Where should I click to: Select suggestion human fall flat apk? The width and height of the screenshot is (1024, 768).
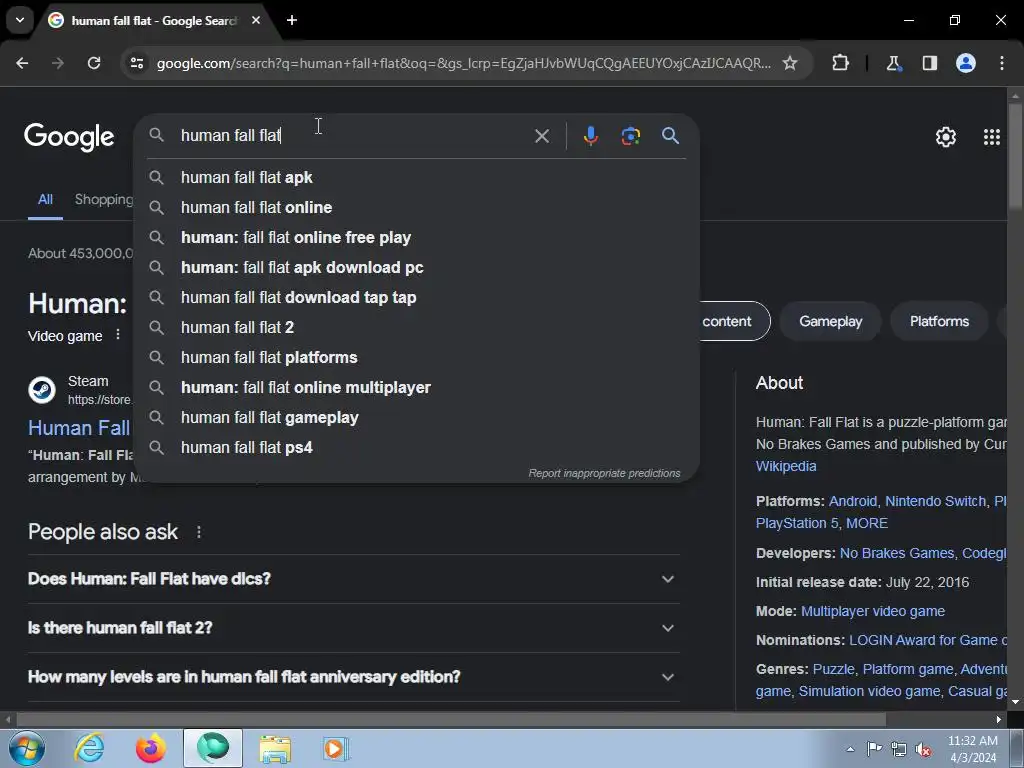tap(417, 178)
